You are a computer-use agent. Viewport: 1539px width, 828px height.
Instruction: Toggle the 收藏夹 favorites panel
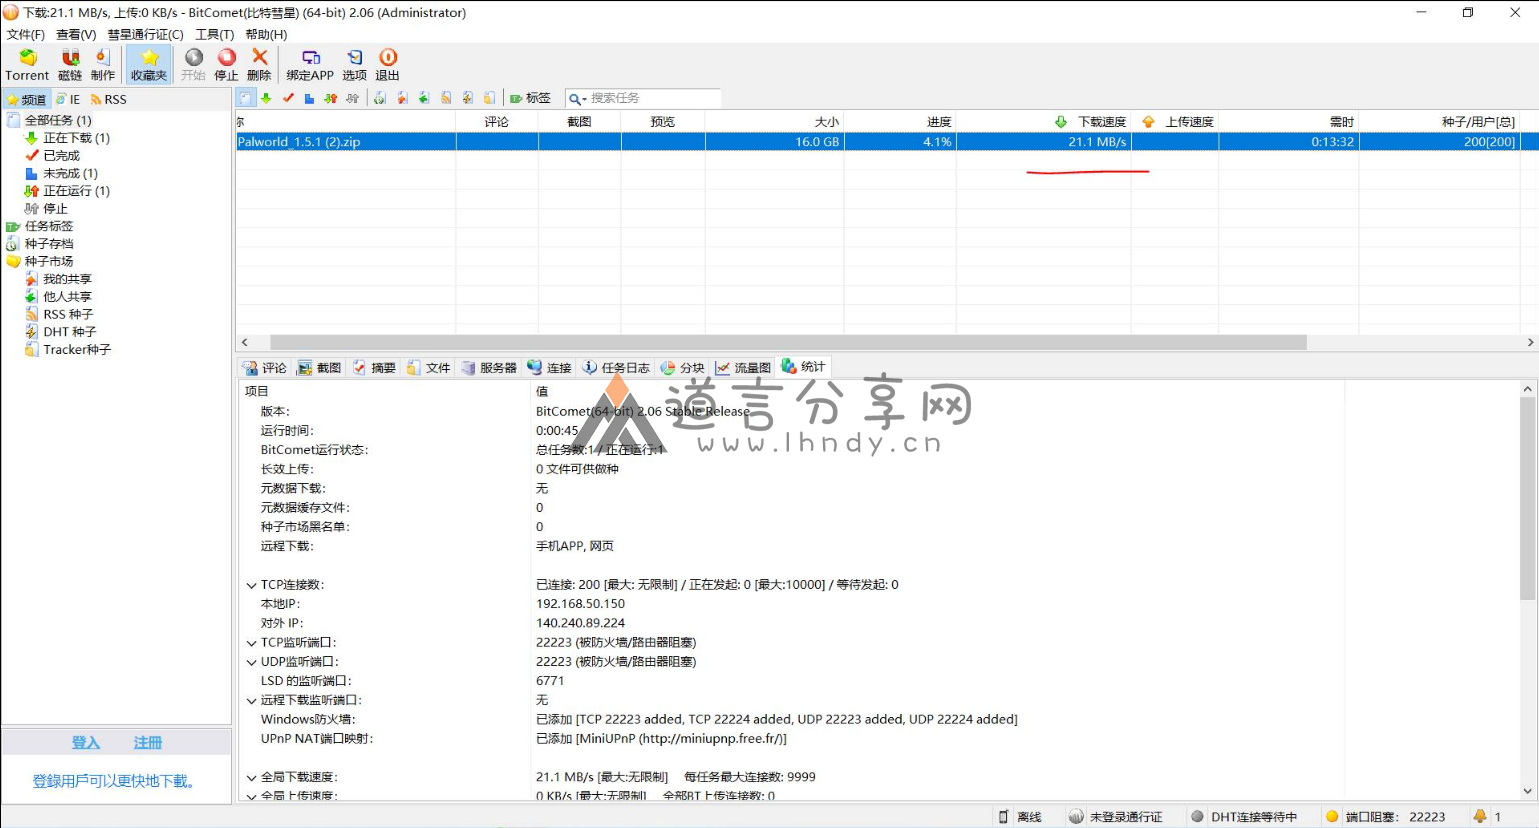click(149, 65)
